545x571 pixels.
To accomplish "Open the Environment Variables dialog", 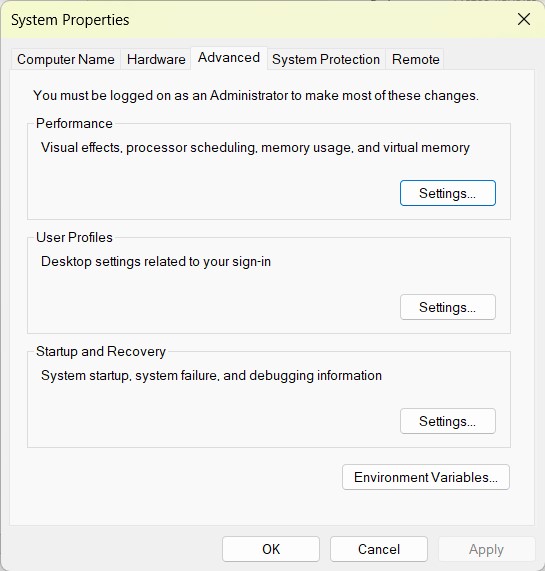I will point(426,477).
